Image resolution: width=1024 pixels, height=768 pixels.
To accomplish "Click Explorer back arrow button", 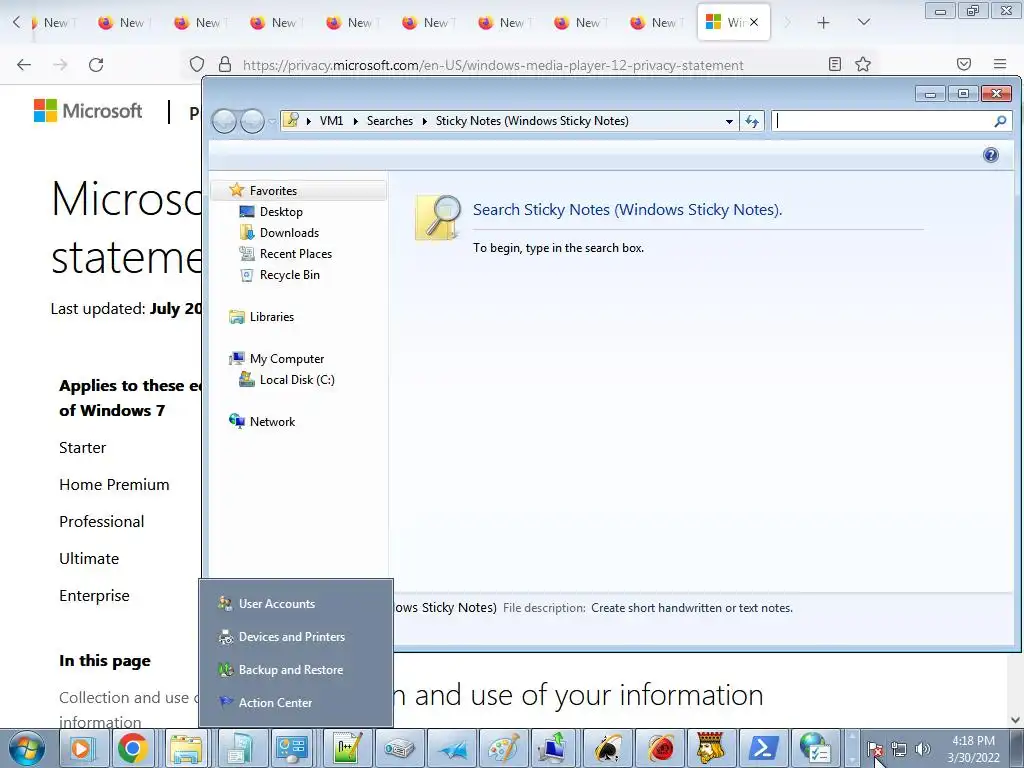I will (x=224, y=121).
